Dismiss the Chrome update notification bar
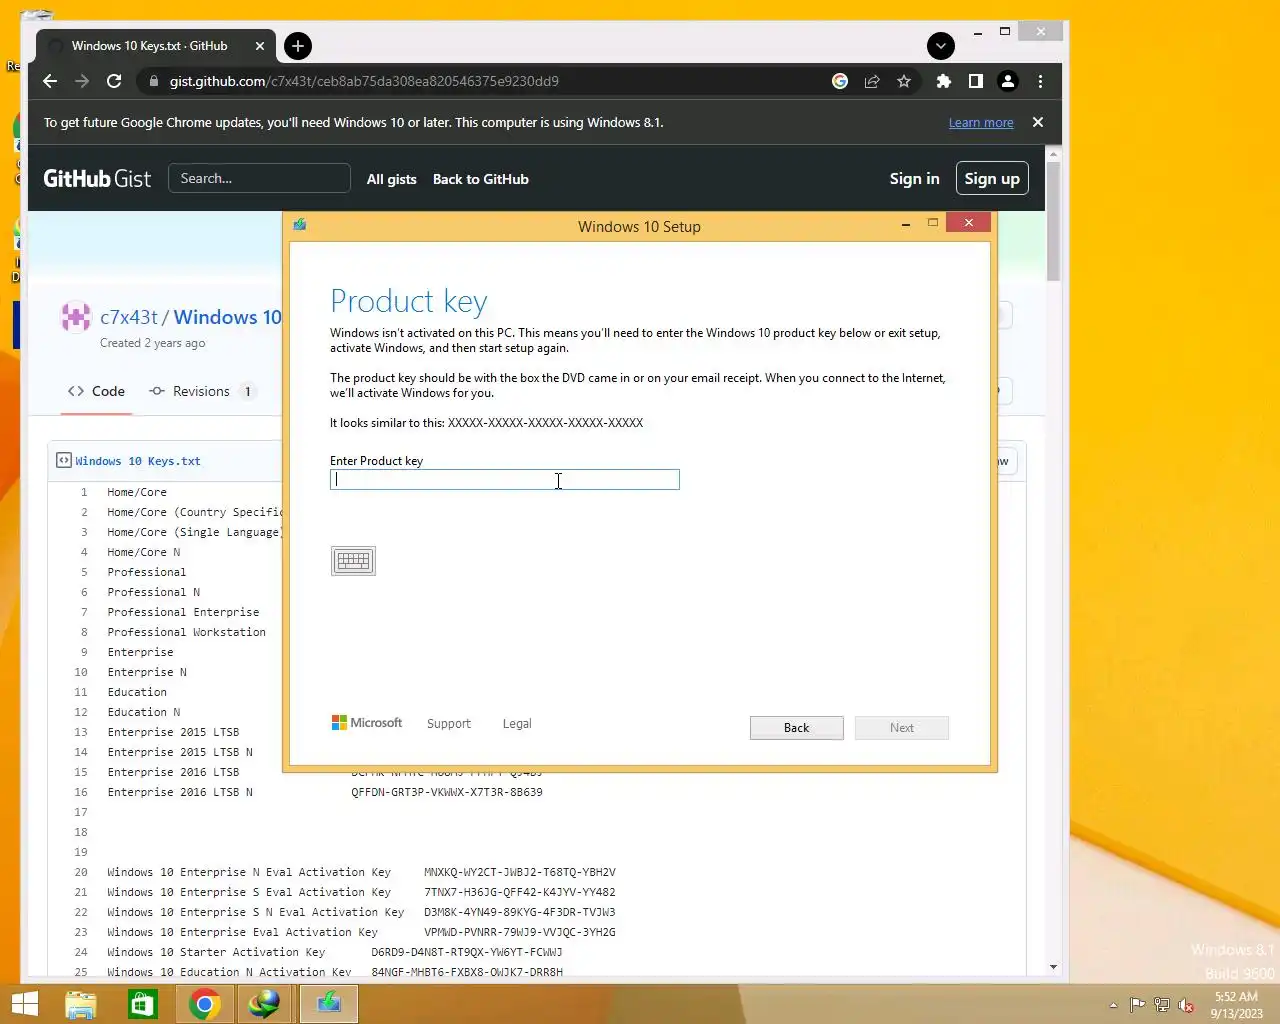The height and width of the screenshot is (1024, 1280). 1037,122
